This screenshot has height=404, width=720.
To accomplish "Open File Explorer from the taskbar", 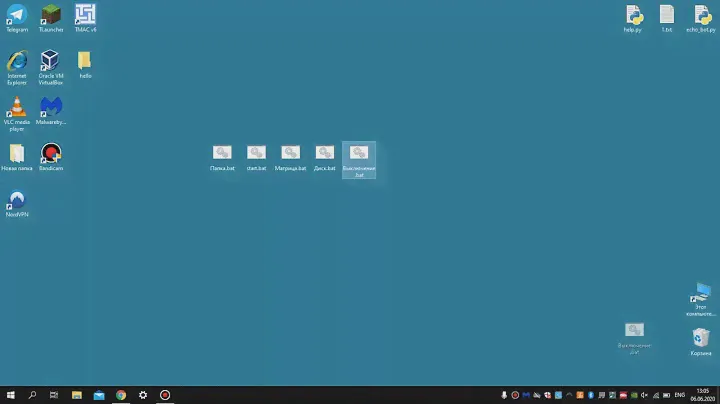I will pyautogui.click(x=77, y=395).
